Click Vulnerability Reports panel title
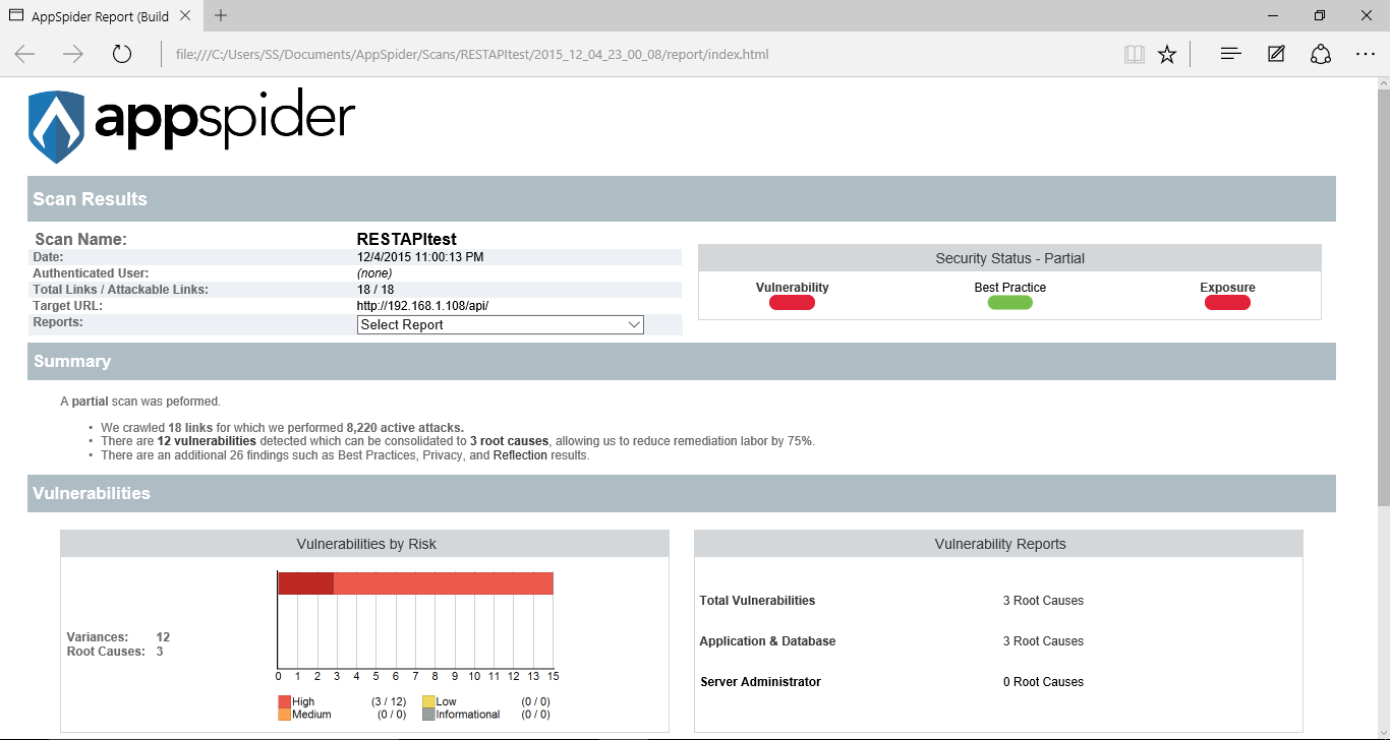The image size is (1394, 744). click(x=1000, y=544)
